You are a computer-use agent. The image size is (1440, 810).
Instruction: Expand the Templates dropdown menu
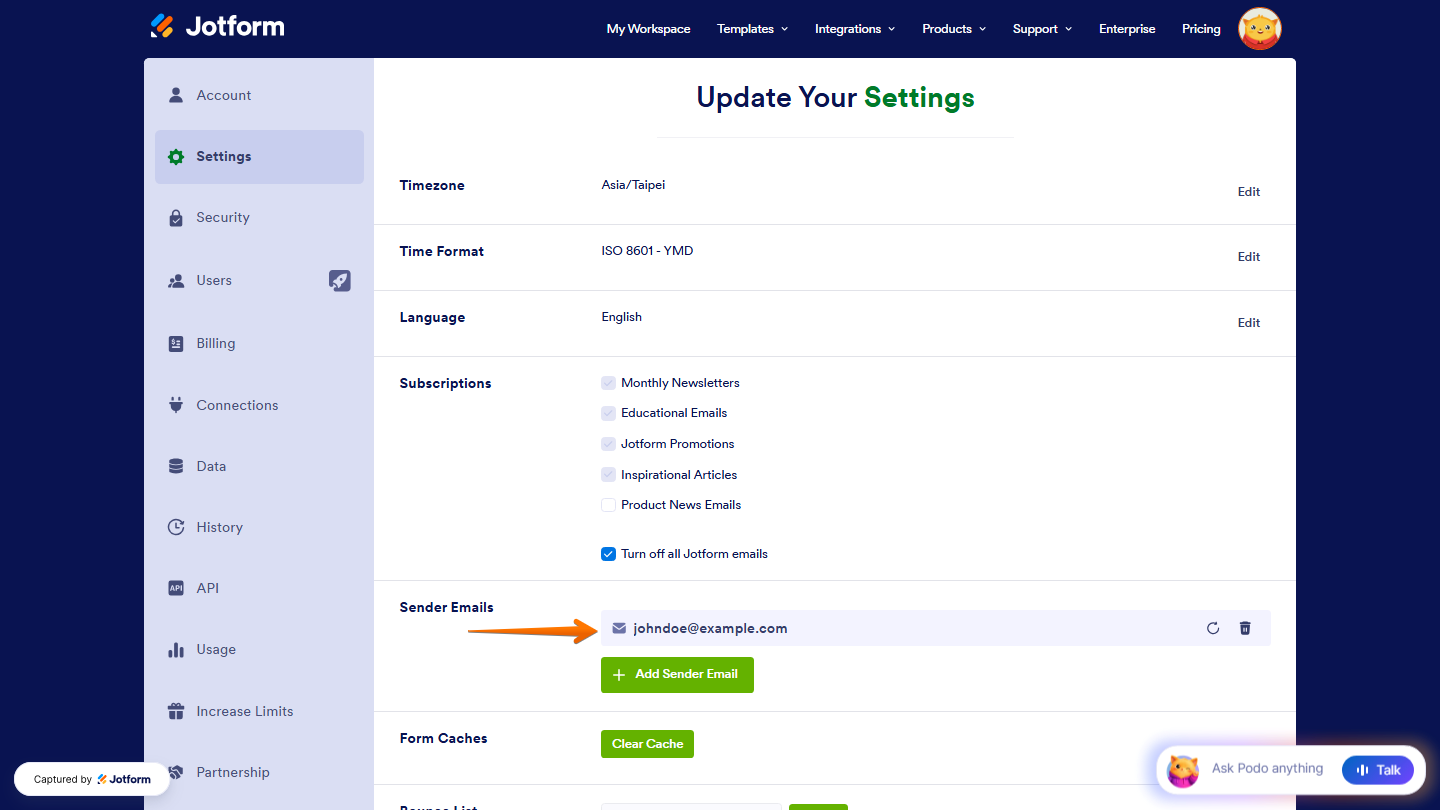tap(752, 29)
